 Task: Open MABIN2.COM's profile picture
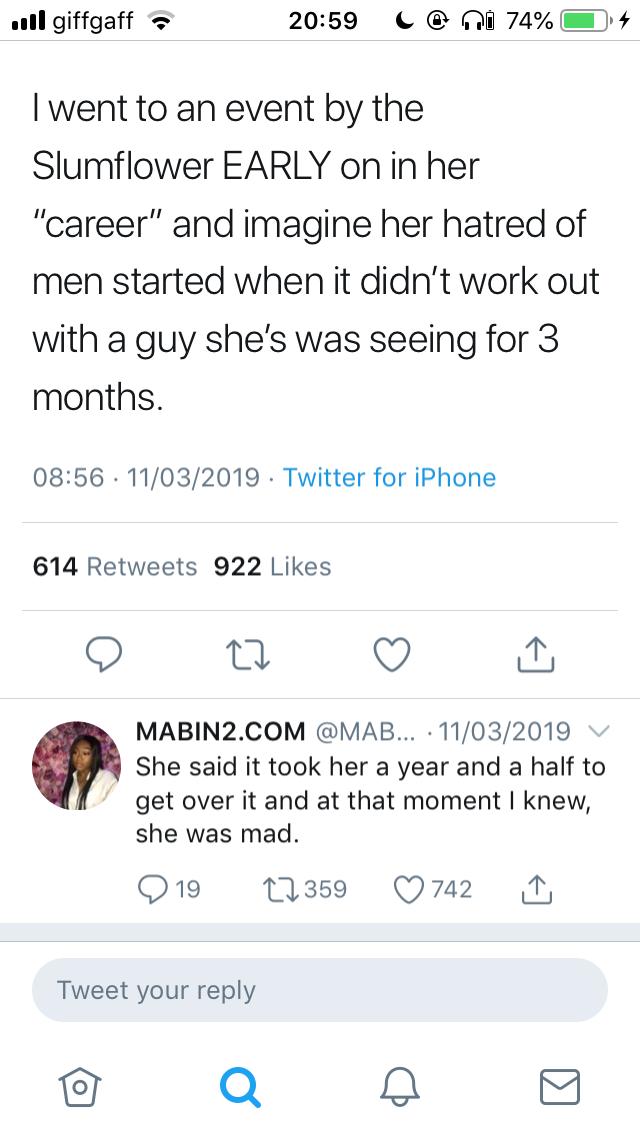(77, 765)
